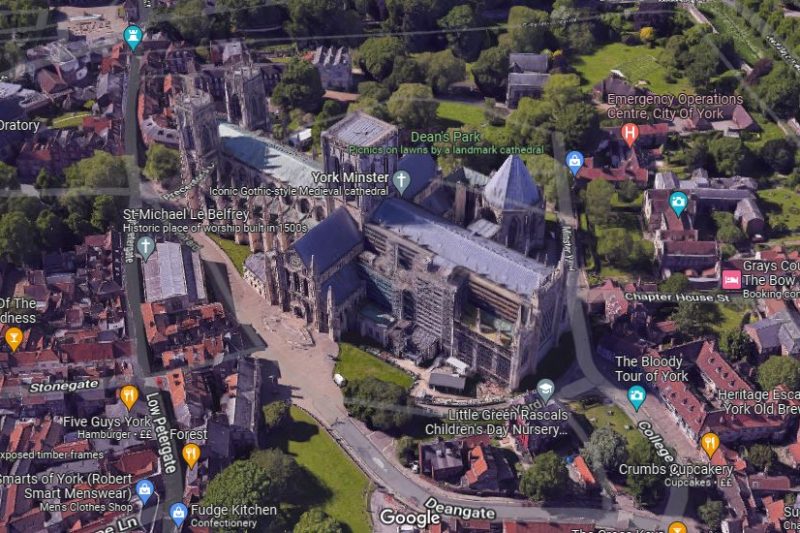
Task: Open the Emergency Operations Centre red marker
Action: tap(629, 133)
